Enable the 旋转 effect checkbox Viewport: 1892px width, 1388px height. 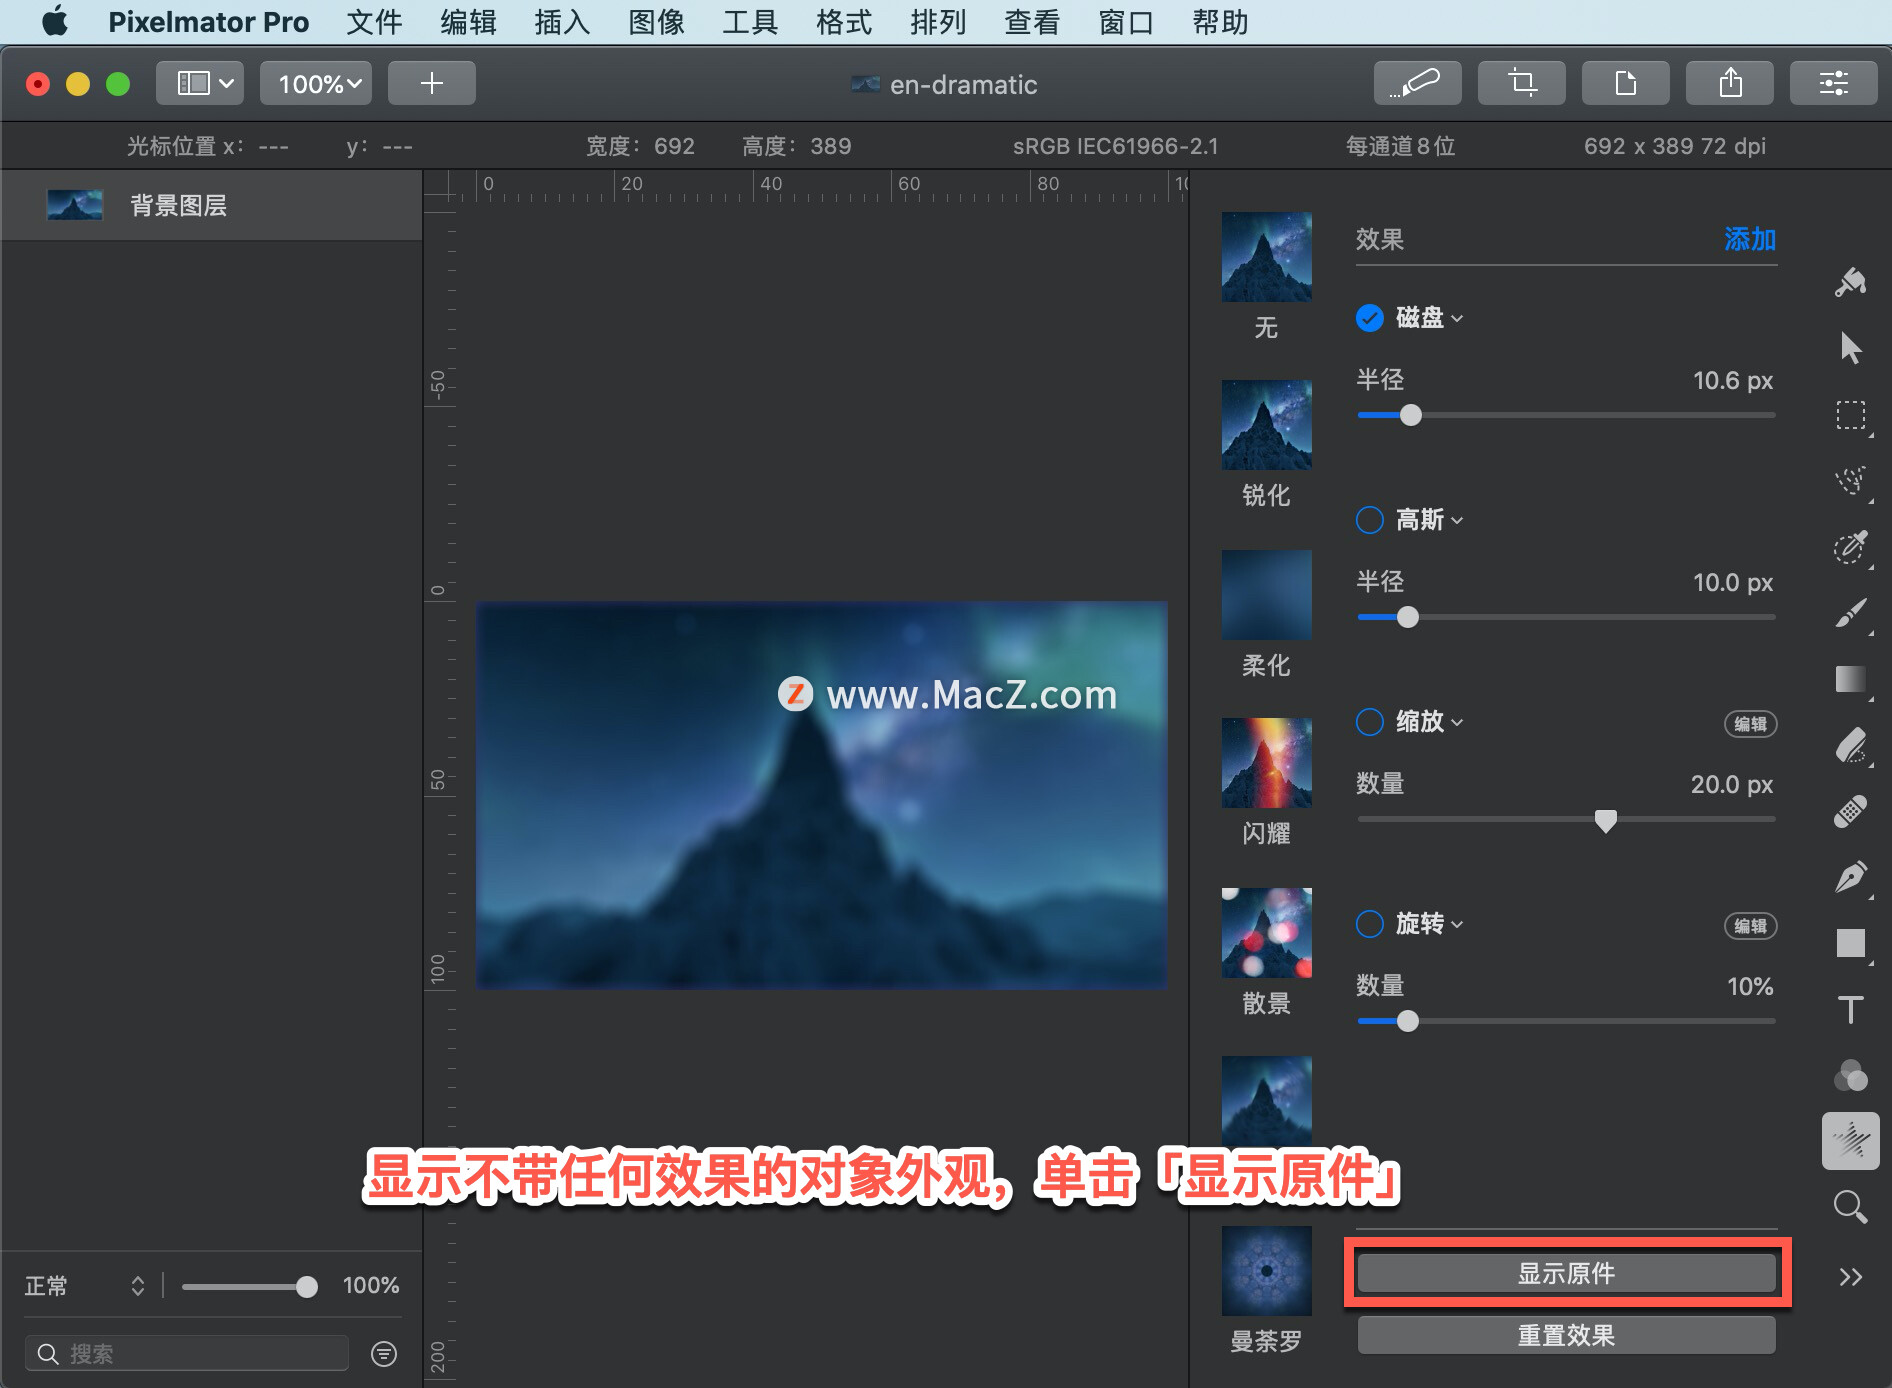pyautogui.click(x=1369, y=924)
